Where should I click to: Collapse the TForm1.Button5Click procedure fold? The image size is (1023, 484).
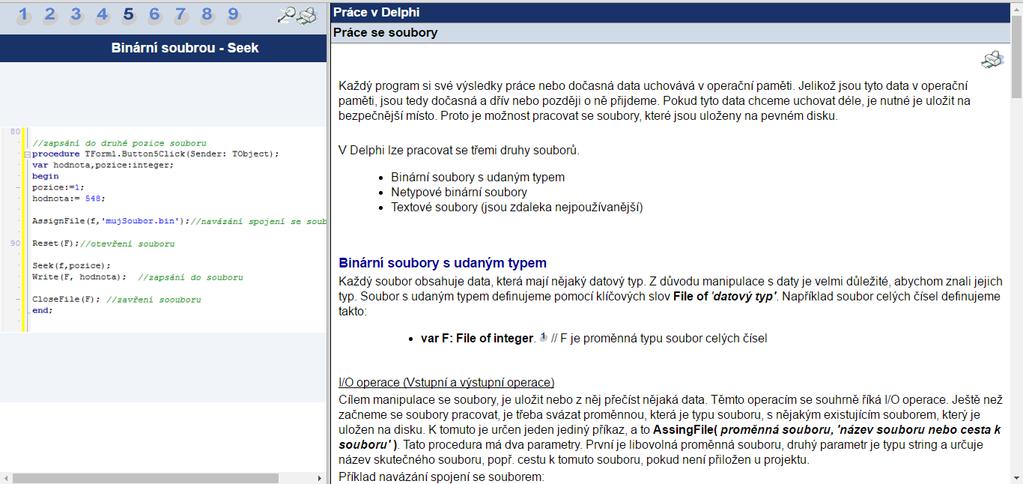click(x=27, y=155)
